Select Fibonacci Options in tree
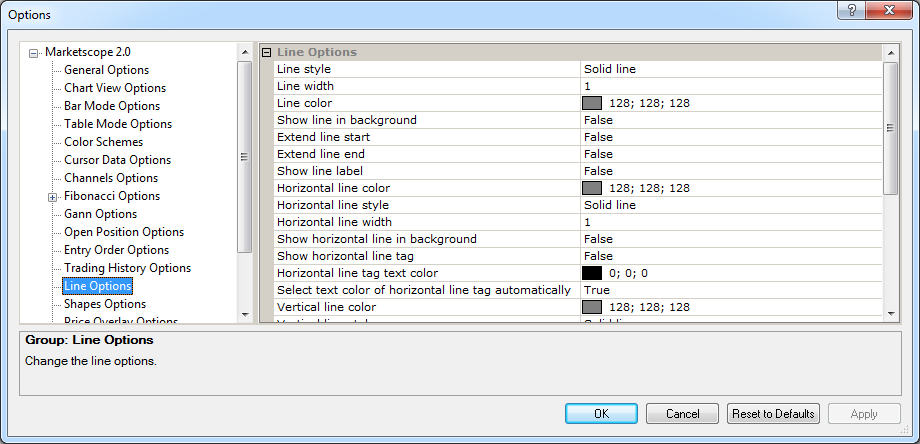Viewport: 920px width, 444px height. pyautogui.click(x=112, y=196)
